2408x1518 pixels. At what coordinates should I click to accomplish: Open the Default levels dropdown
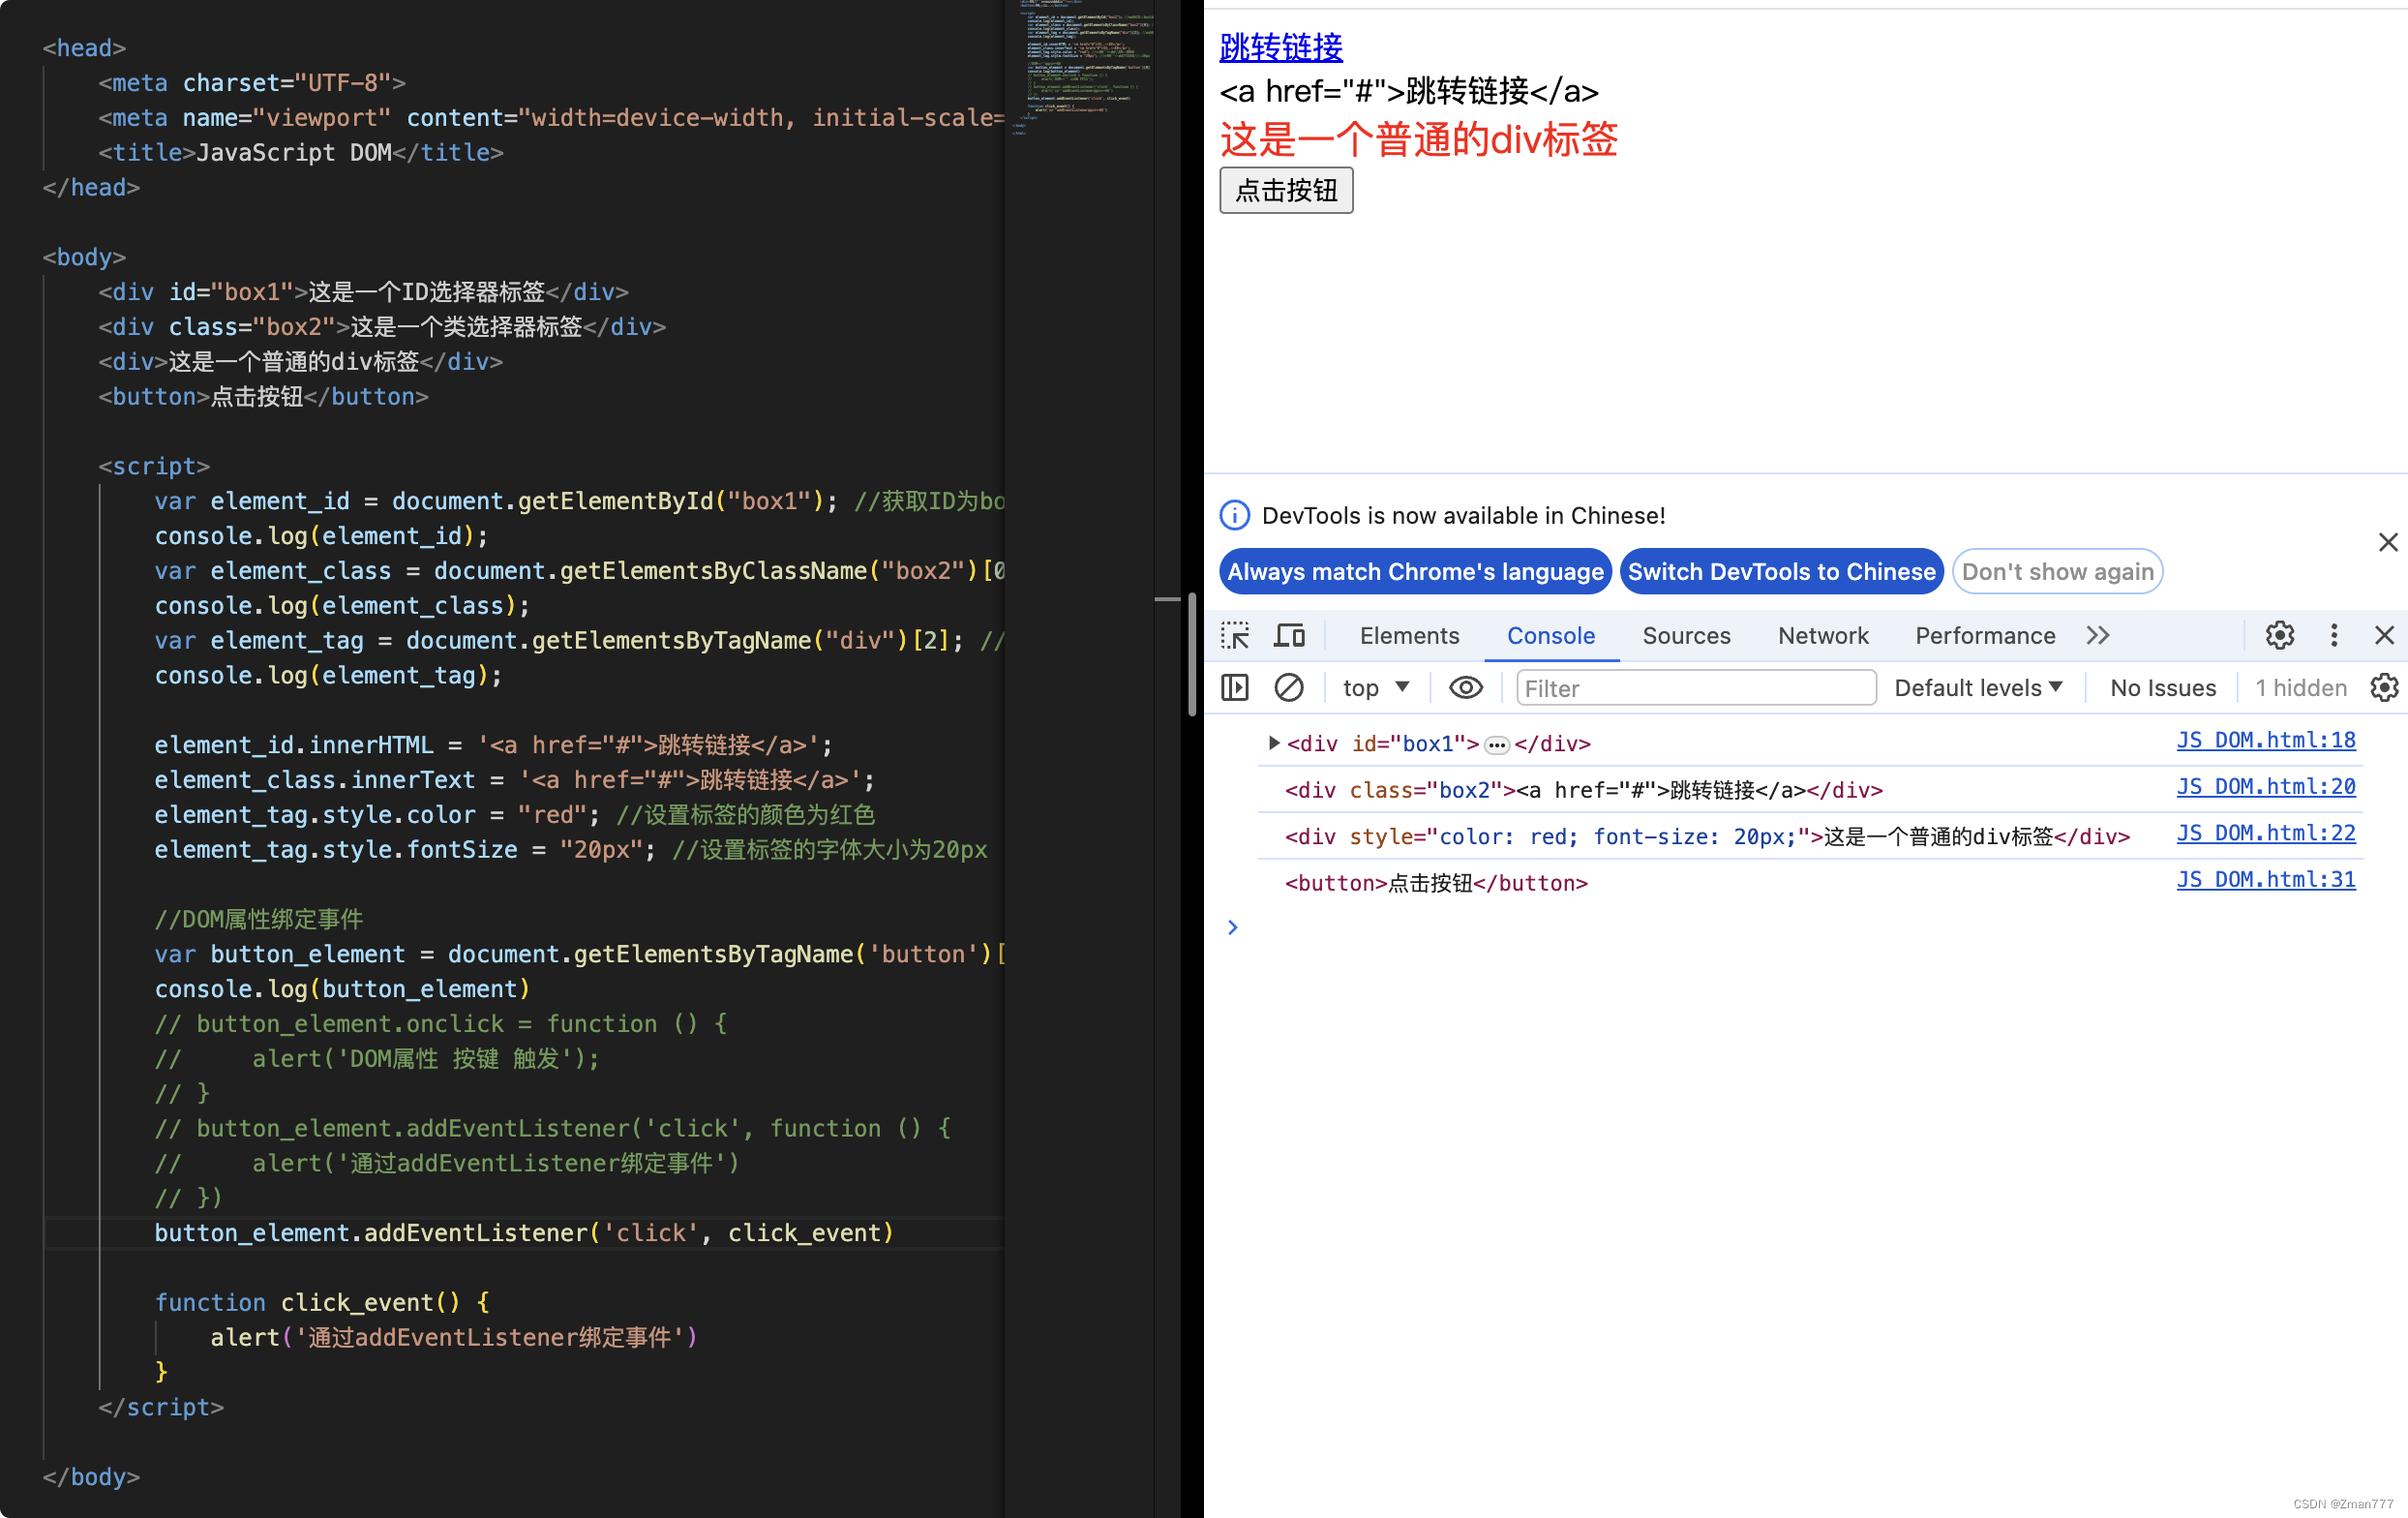(1977, 687)
